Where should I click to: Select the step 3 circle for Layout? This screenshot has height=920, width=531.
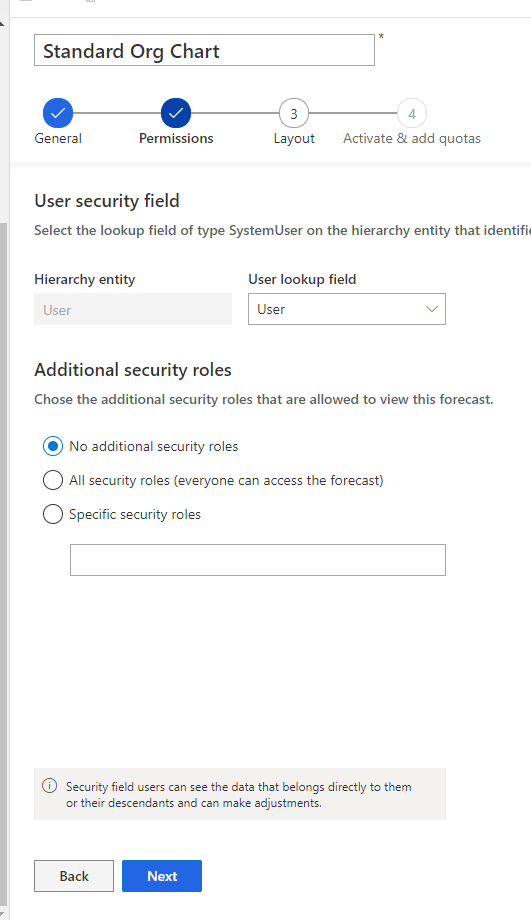[x=294, y=113]
